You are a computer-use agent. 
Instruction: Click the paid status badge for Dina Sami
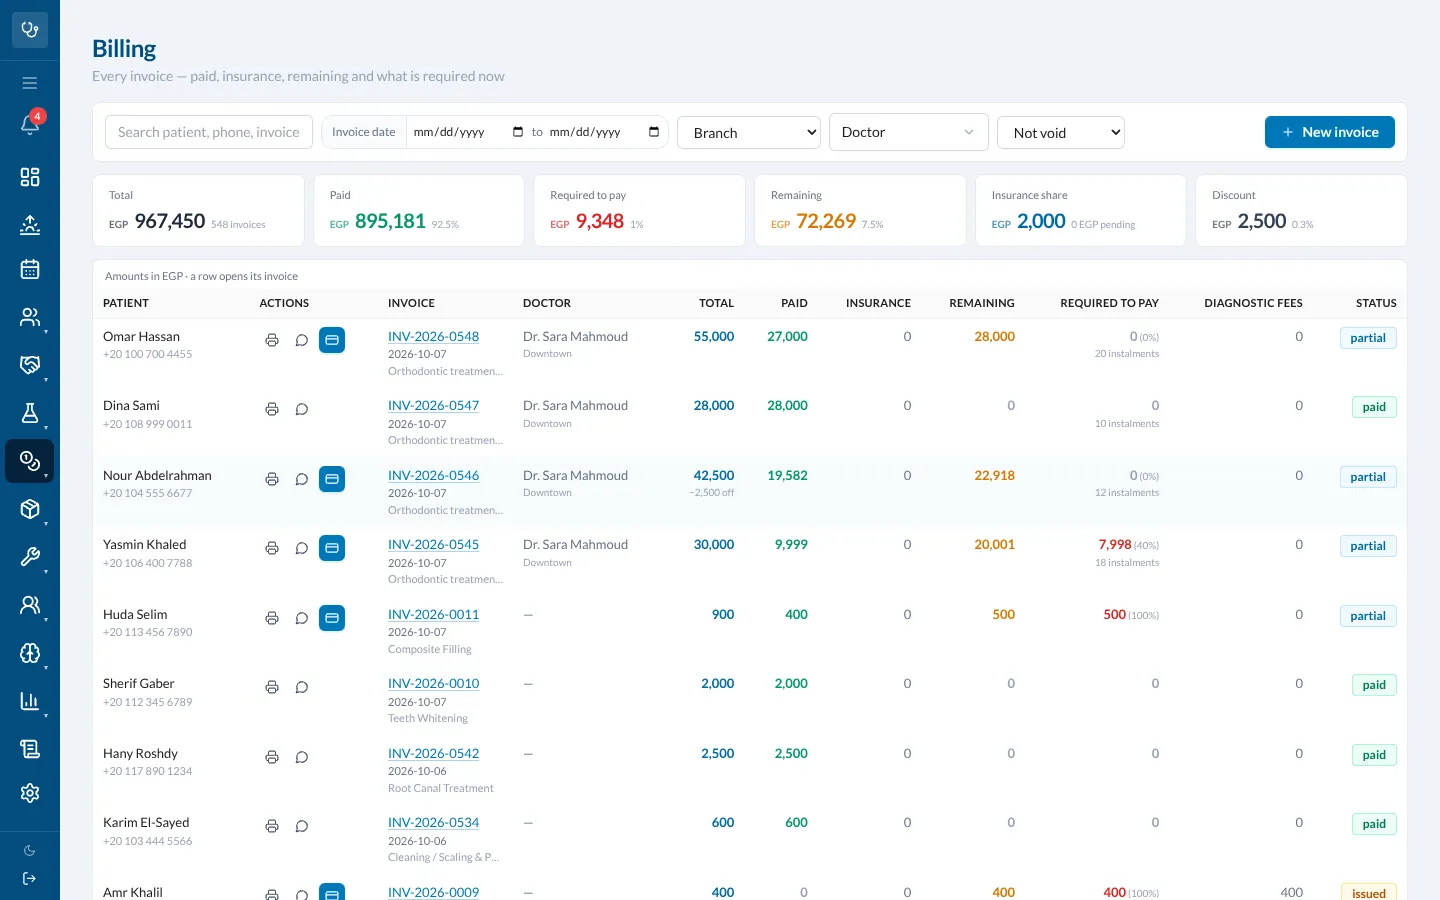tap(1374, 407)
